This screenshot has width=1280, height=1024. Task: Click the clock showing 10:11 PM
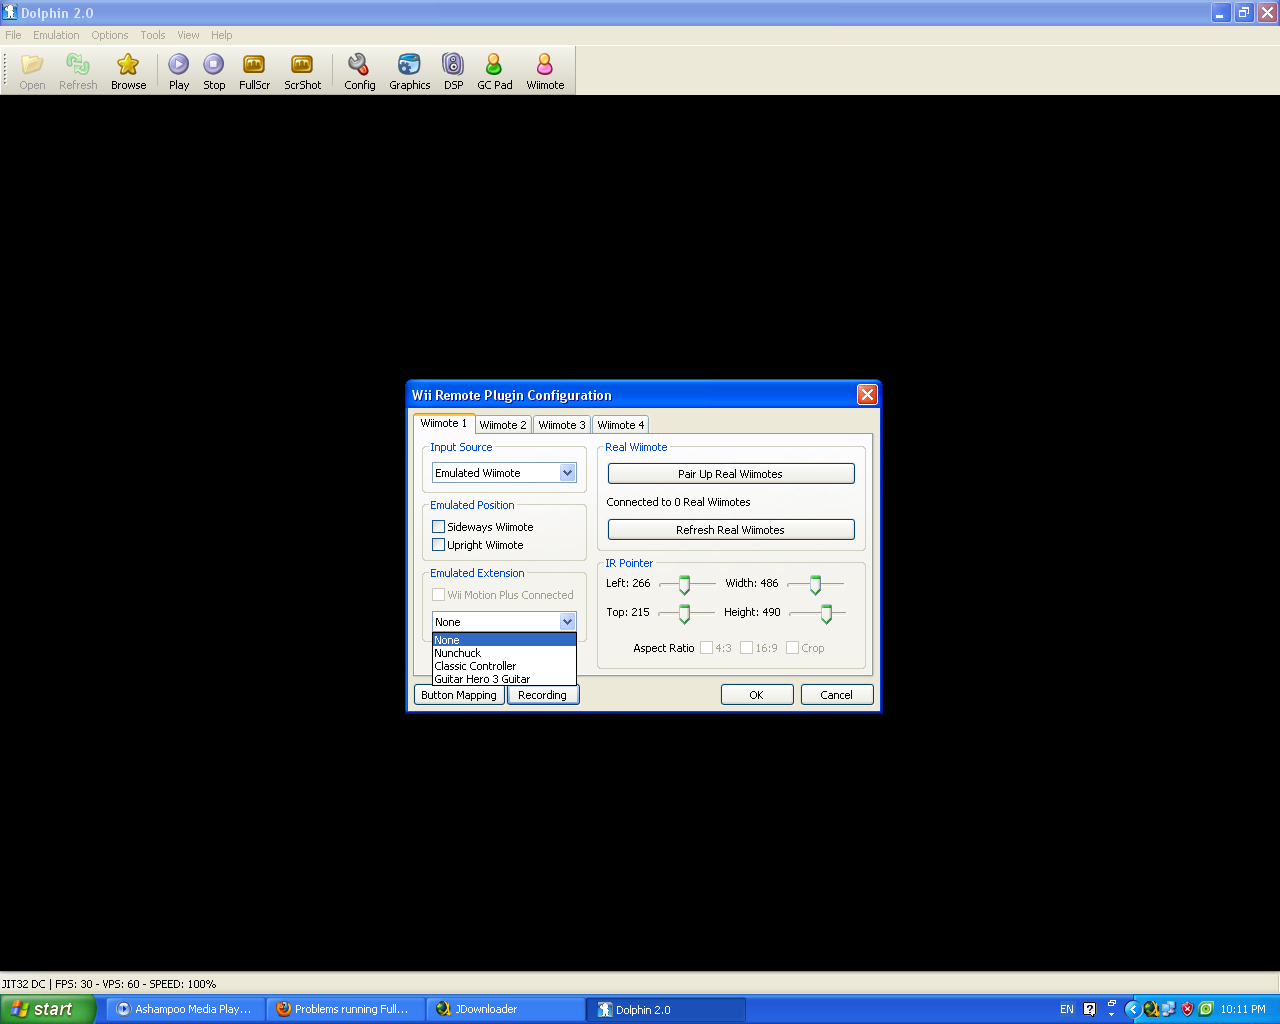1243,1009
